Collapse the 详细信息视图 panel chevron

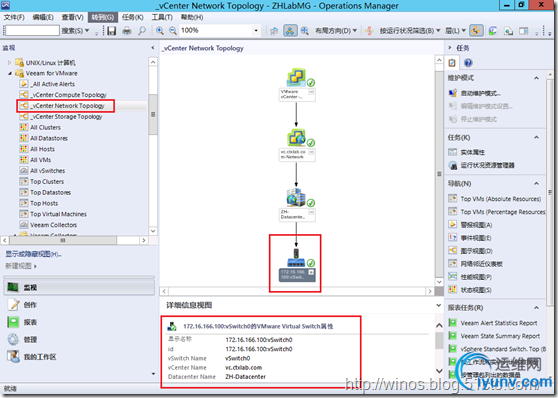tap(439, 305)
